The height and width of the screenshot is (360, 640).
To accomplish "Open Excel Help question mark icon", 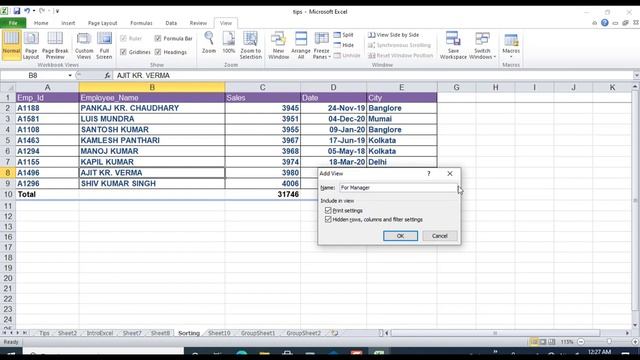I will (x=604, y=23).
